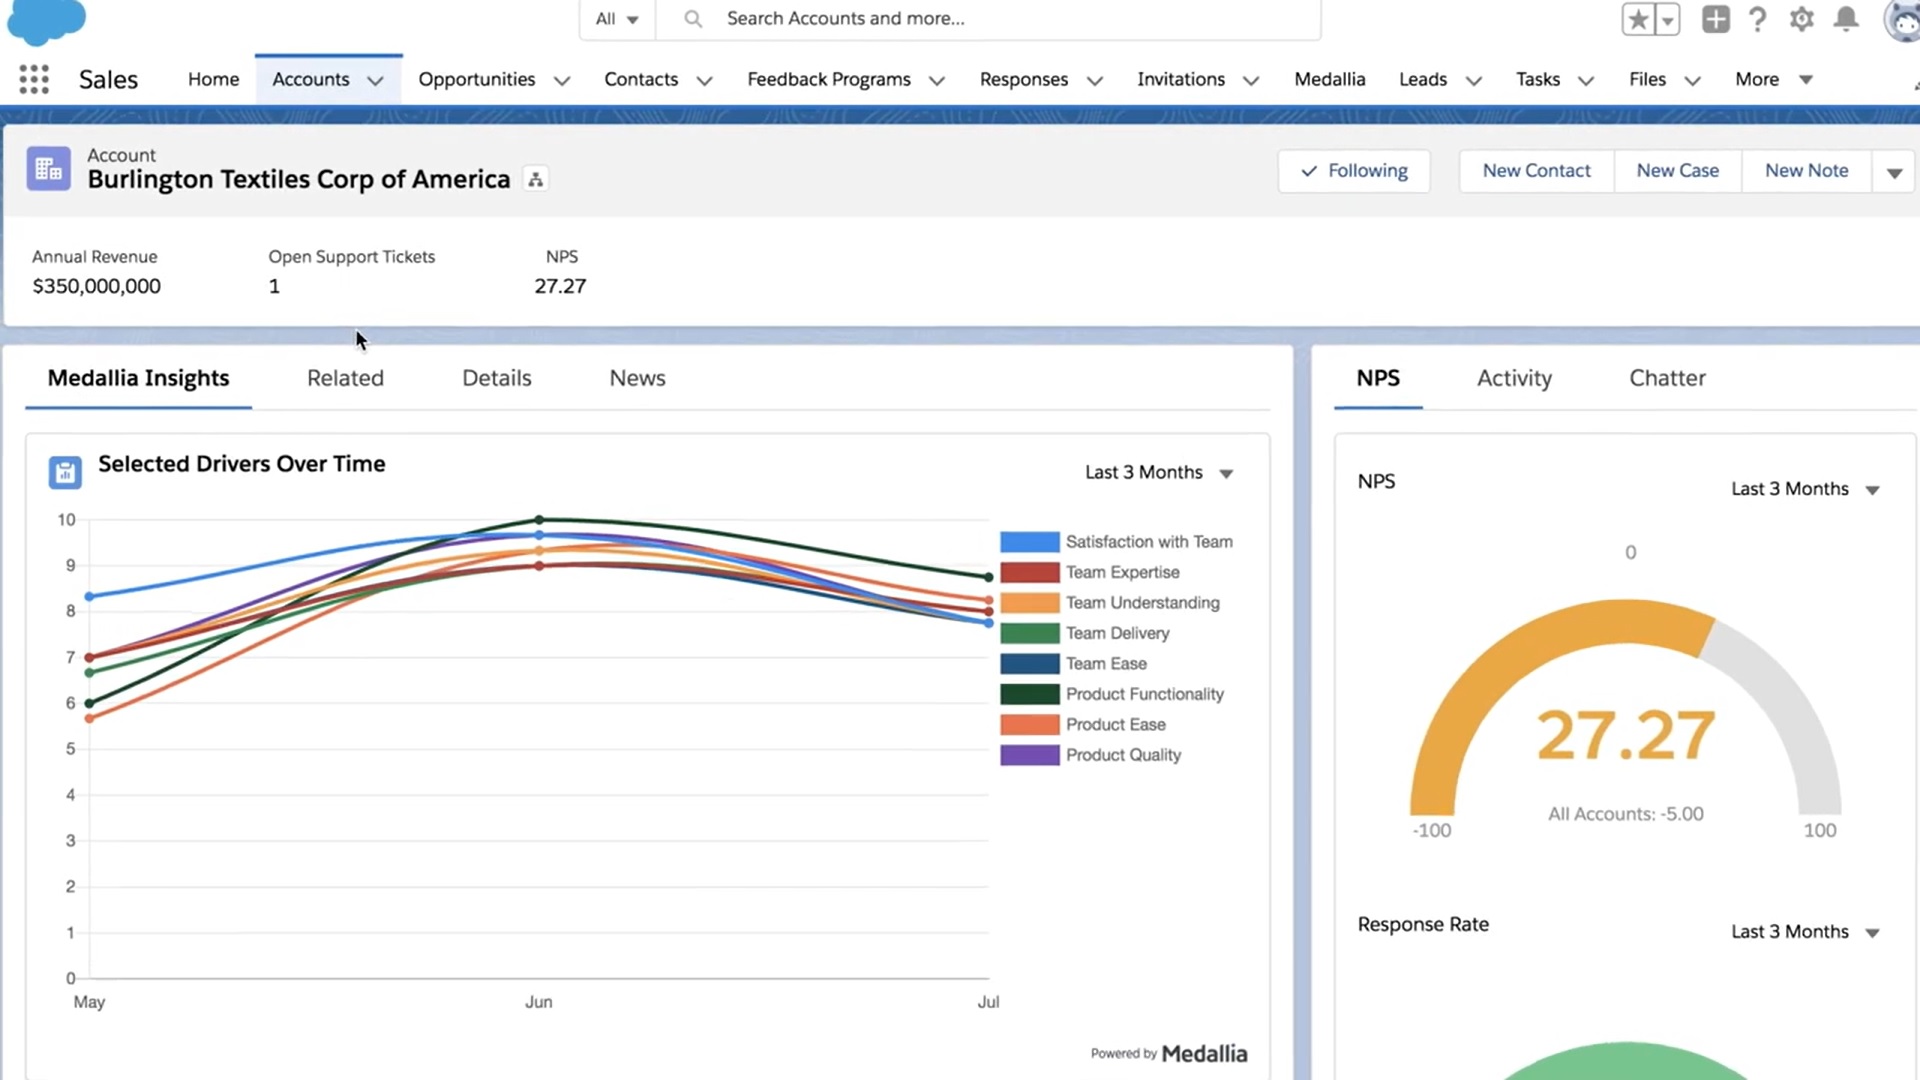Click the New Case button
The image size is (1920, 1080).
1677,171
